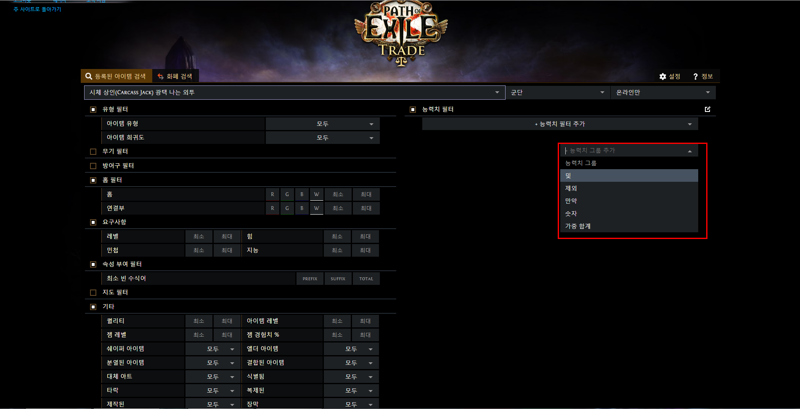Click the question mark 정보 icon
This screenshot has width=800, height=409.
click(695, 76)
